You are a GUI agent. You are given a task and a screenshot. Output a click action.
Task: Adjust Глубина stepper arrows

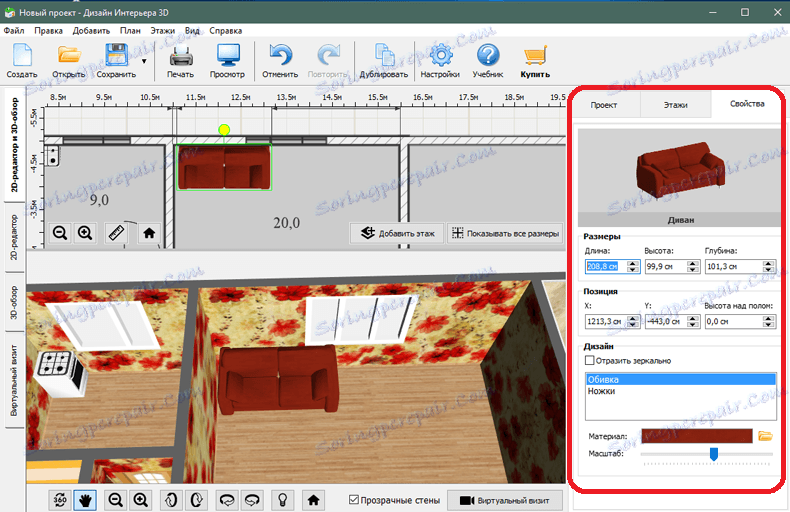(x=768, y=266)
